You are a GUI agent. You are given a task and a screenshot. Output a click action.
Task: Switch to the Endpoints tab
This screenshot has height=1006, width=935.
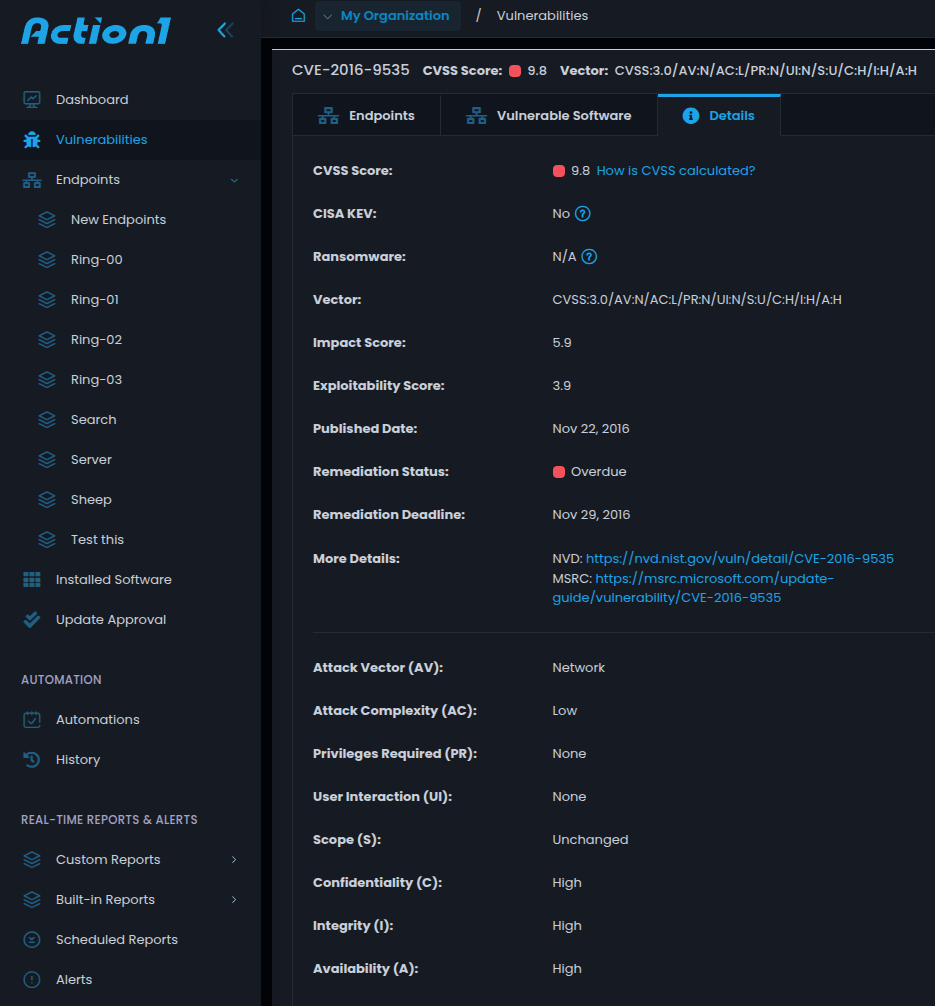pyautogui.click(x=367, y=116)
